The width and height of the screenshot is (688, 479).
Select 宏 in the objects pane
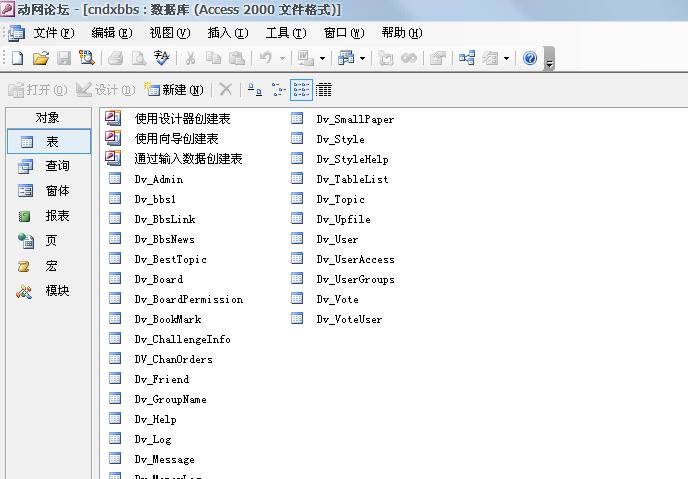pos(49,265)
